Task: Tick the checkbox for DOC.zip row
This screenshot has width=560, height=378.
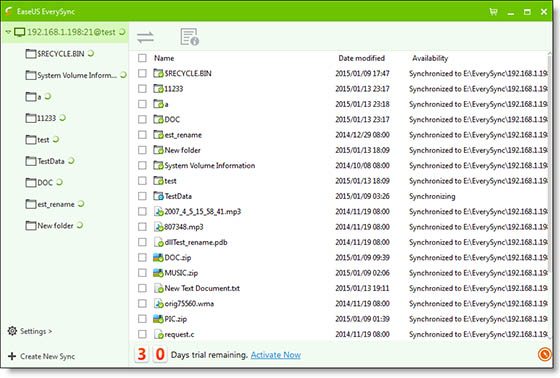Action: click(142, 257)
